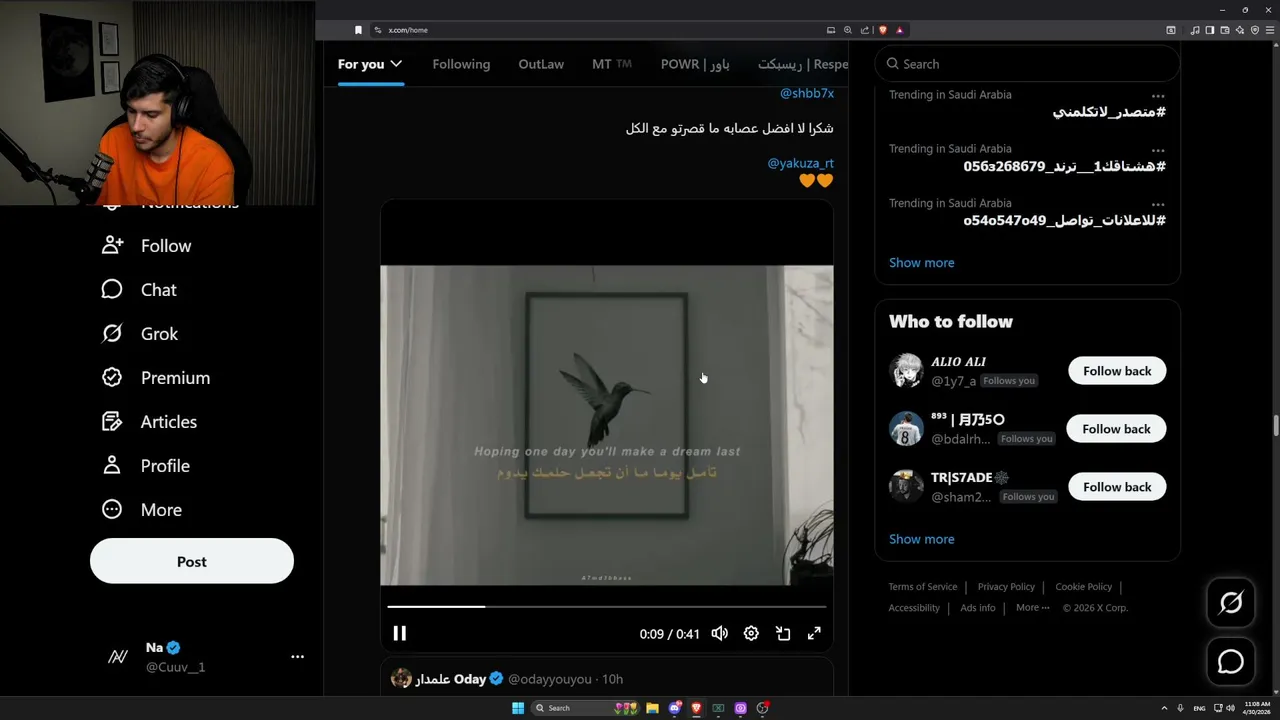Open Privacy Policy link

pos(1006,587)
